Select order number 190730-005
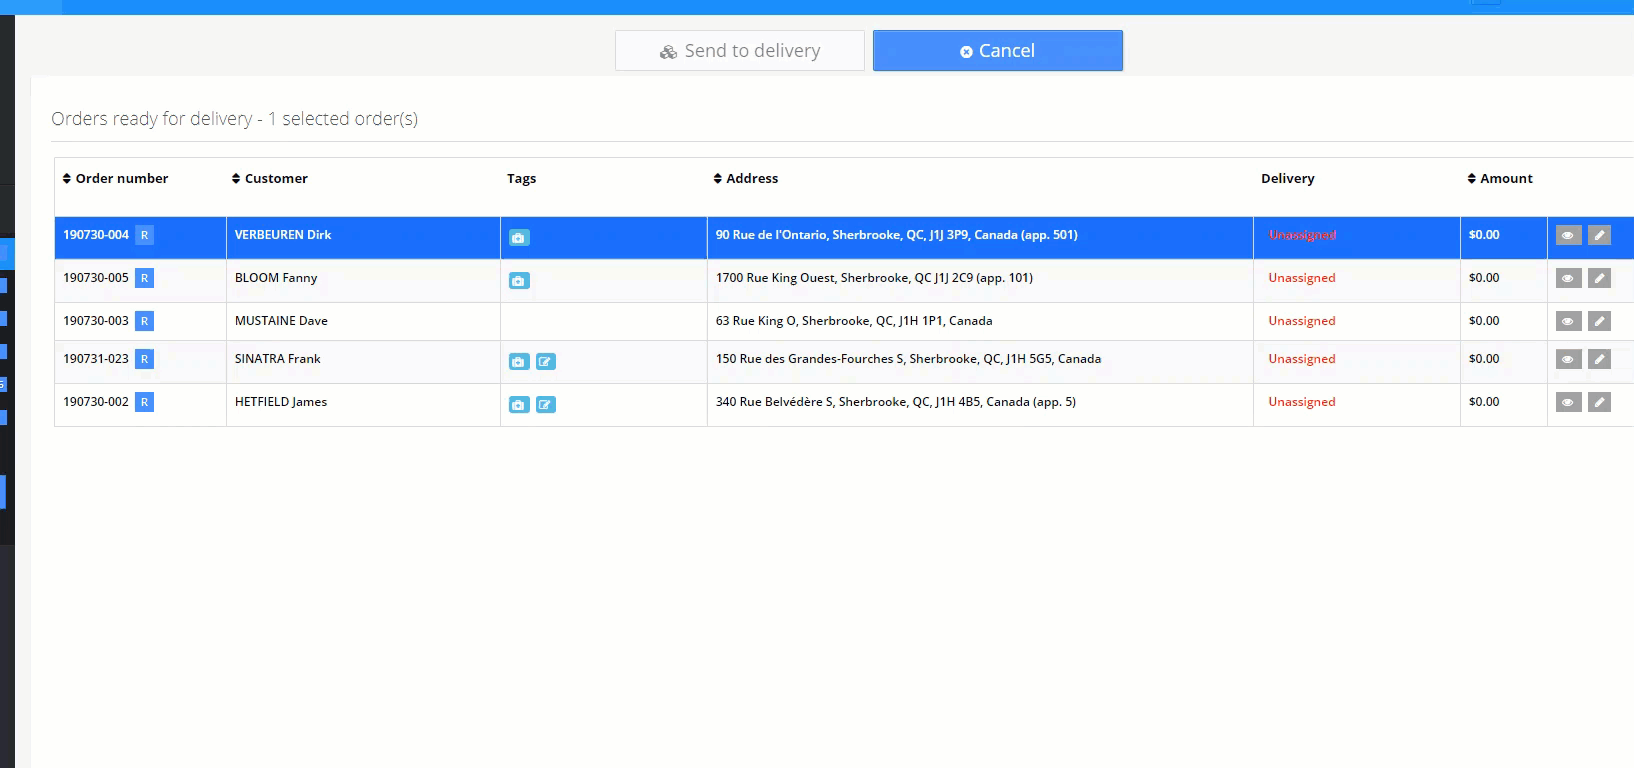The image size is (1634, 768). (96, 278)
